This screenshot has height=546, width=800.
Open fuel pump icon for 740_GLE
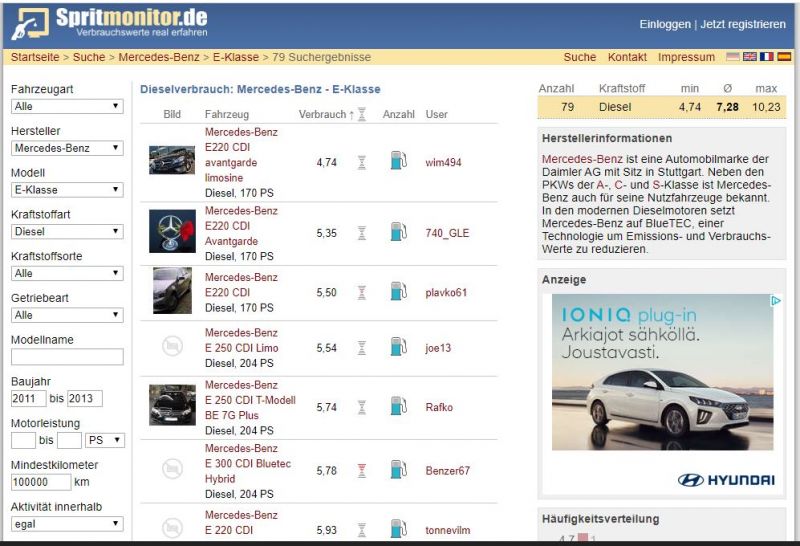[398, 232]
